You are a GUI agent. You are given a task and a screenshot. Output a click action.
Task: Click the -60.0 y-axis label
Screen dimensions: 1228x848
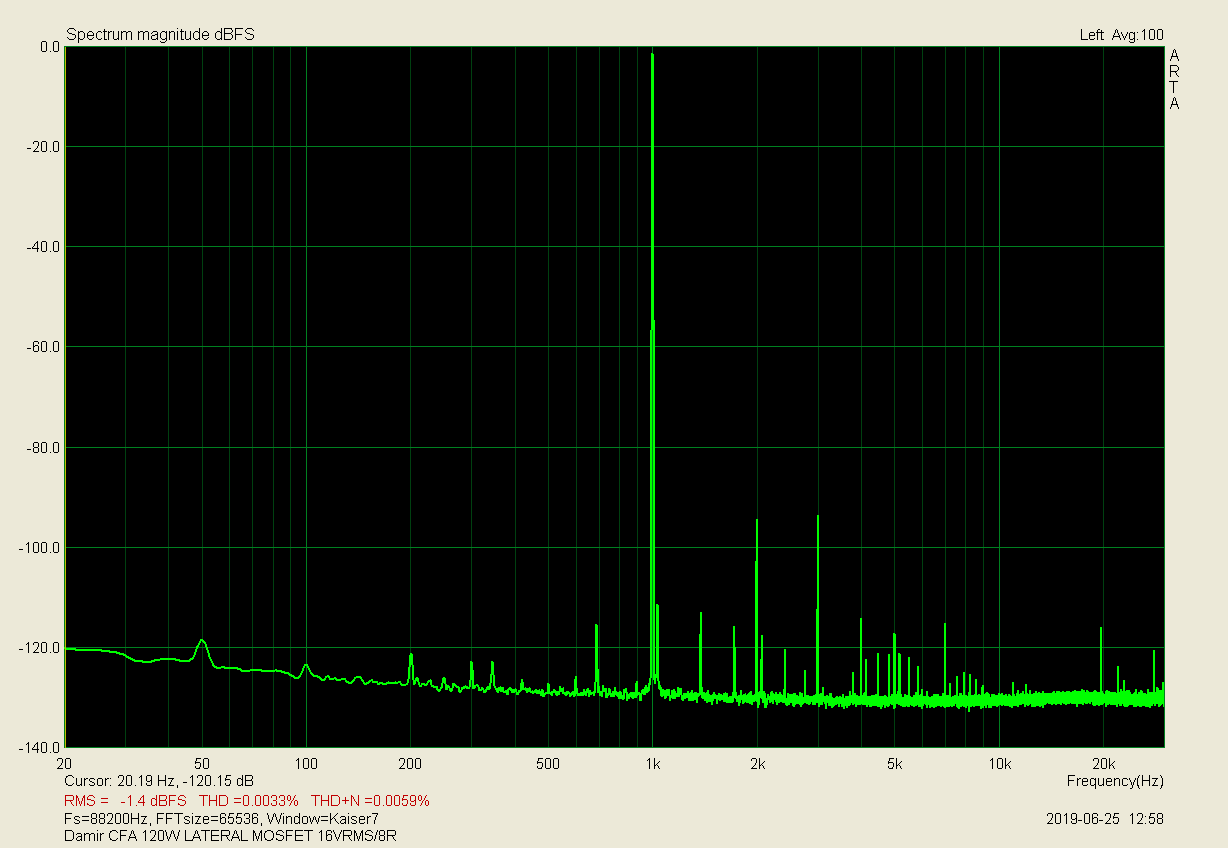45,347
